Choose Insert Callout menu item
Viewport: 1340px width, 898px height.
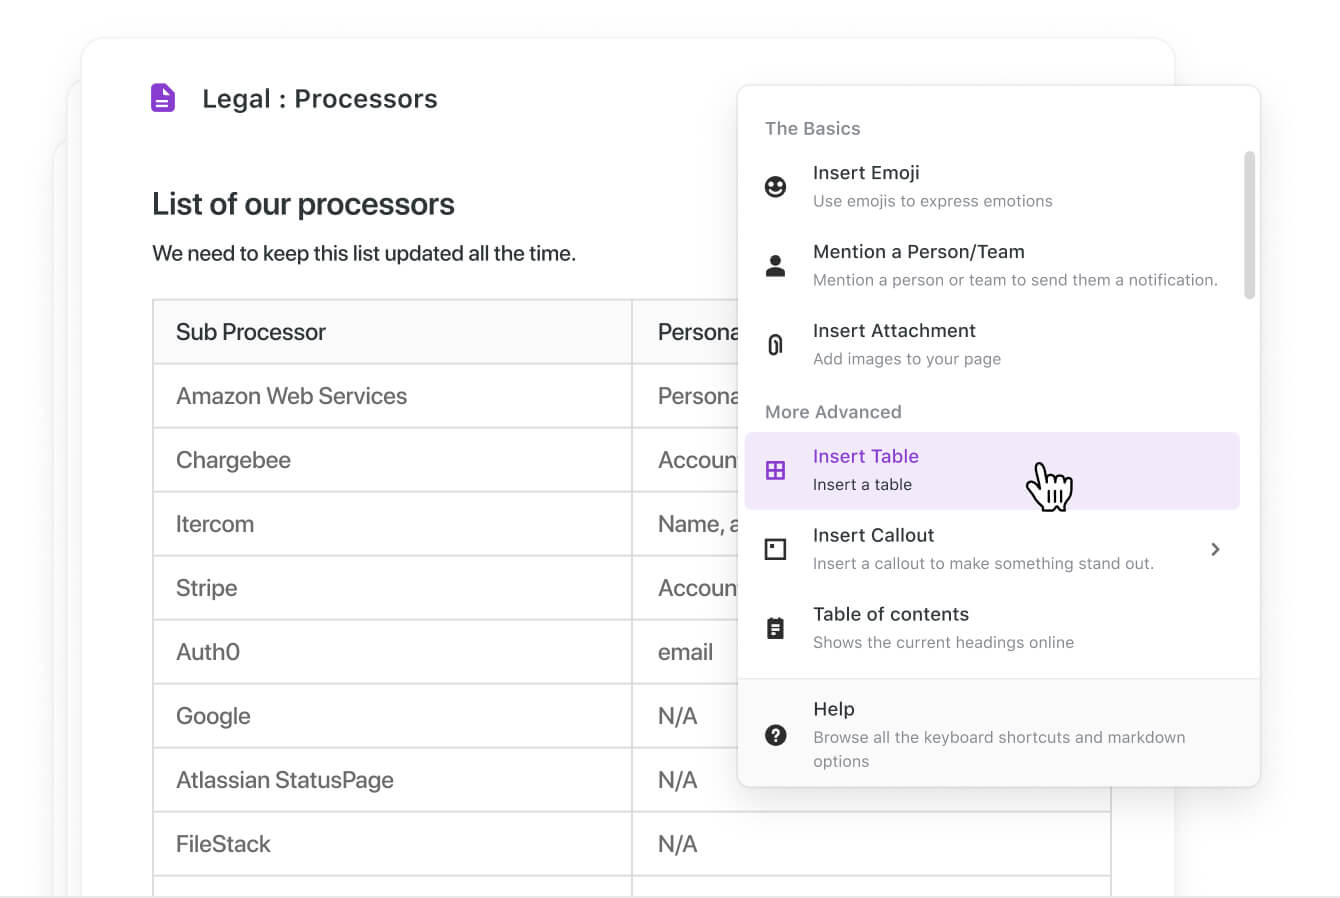(x=992, y=549)
